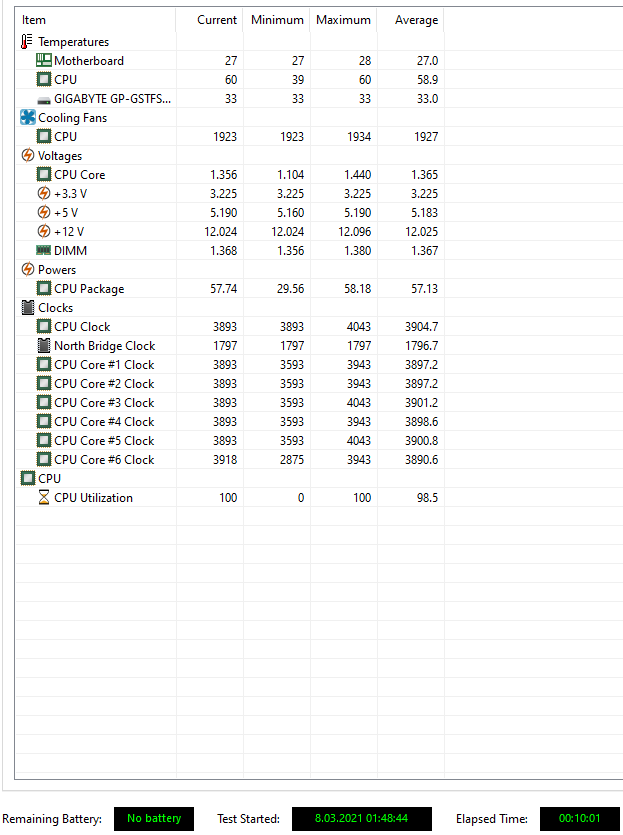This screenshot has height=835, width=623.
Task: Click the CPU Package chip icon
Action: [x=44, y=288]
